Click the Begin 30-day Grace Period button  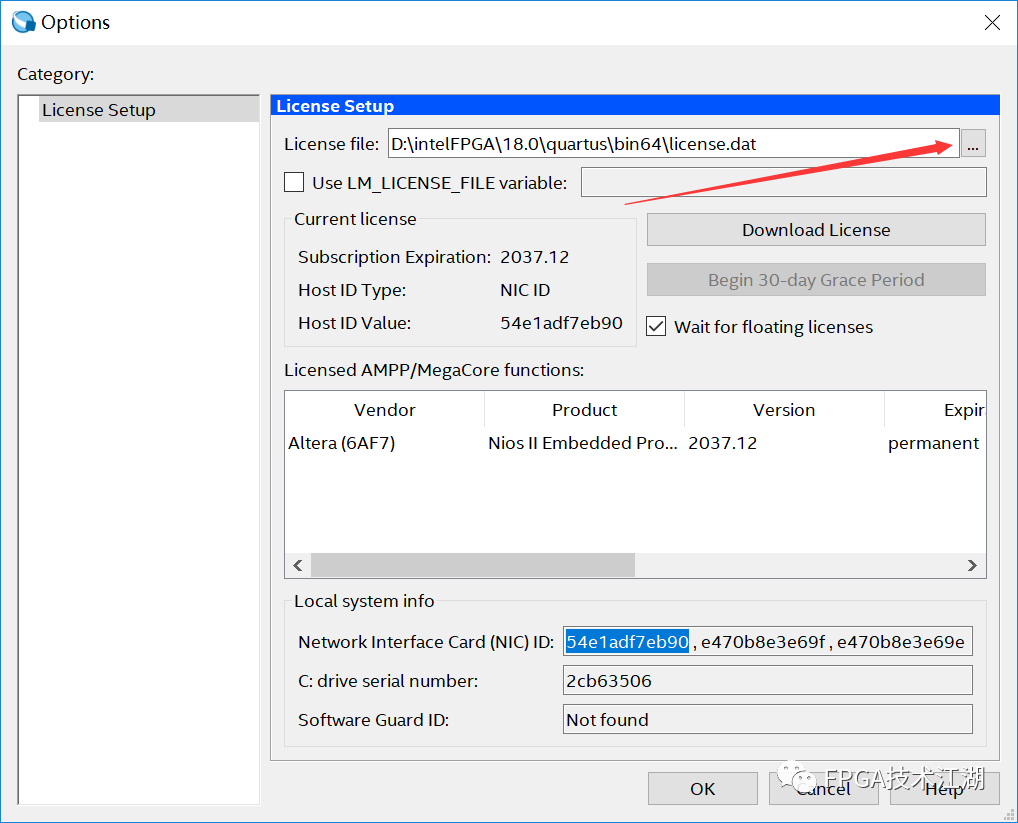(x=816, y=280)
